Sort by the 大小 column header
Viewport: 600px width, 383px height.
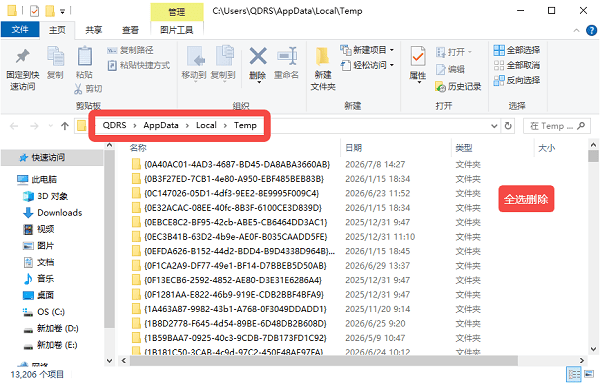tap(546, 148)
